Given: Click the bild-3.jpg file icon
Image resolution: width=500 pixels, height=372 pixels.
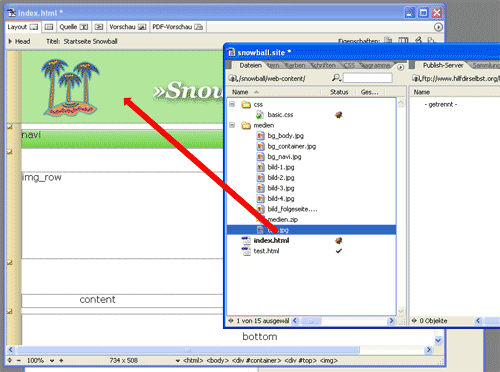Looking at the screenshot, I should pos(261,188).
